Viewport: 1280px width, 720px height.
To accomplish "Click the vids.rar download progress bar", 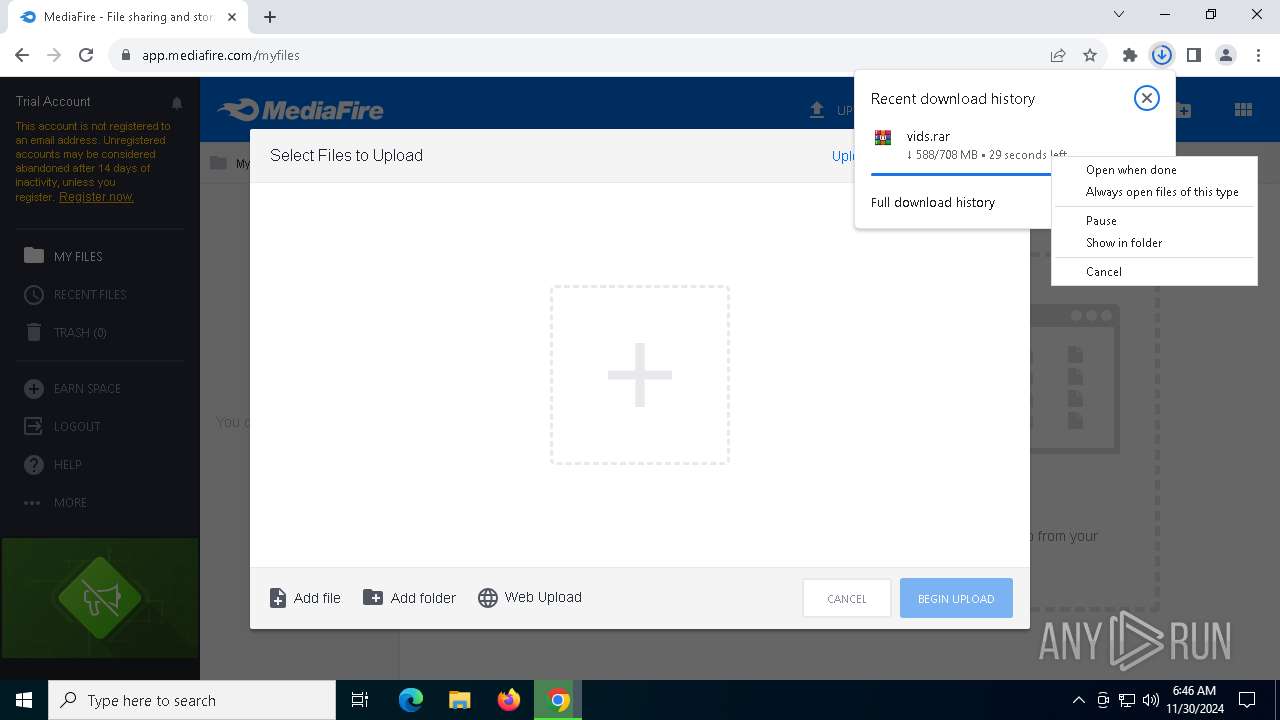I will [x=961, y=174].
